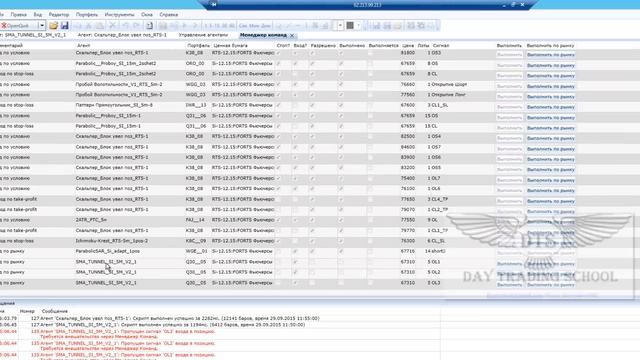
Task: Click the Номер column header in log panel
Action: 27,311
